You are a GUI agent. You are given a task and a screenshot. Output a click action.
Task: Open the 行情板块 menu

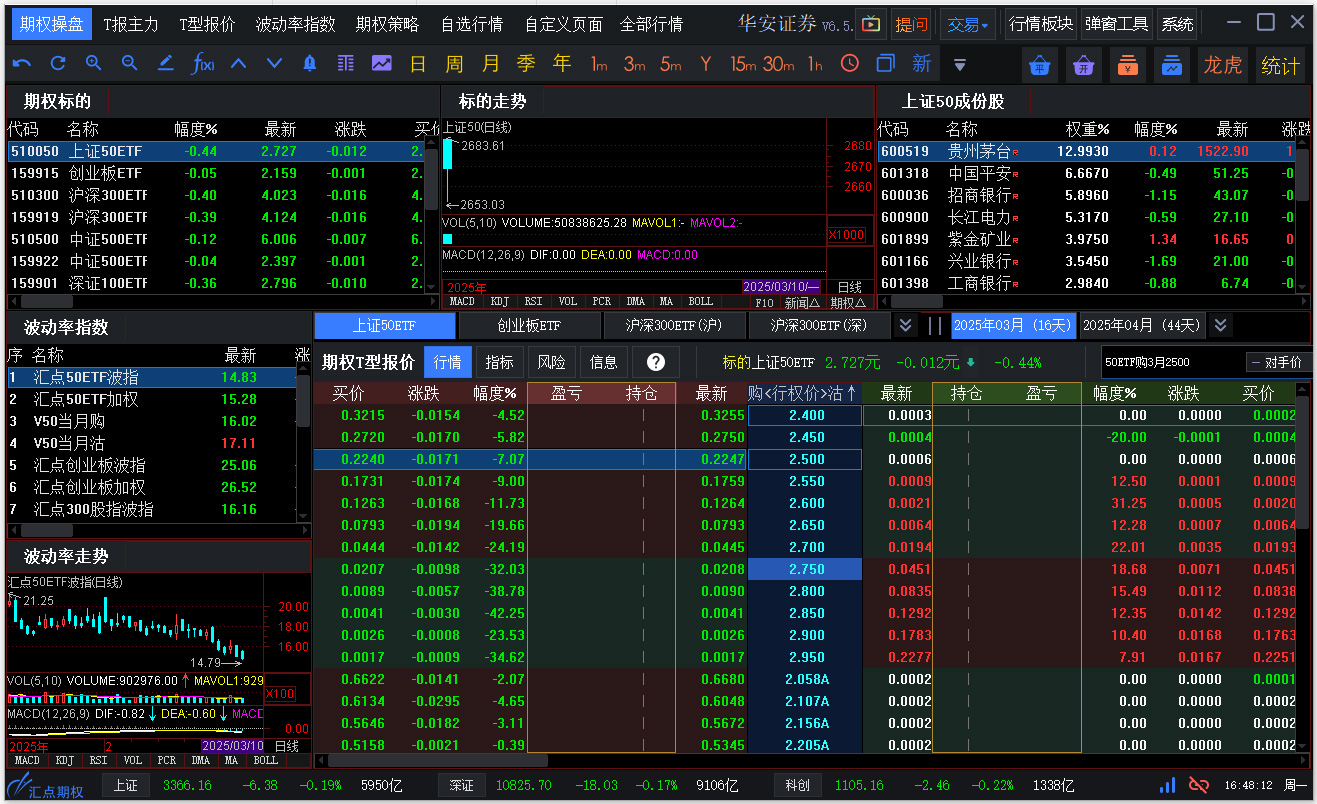[1041, 24]
